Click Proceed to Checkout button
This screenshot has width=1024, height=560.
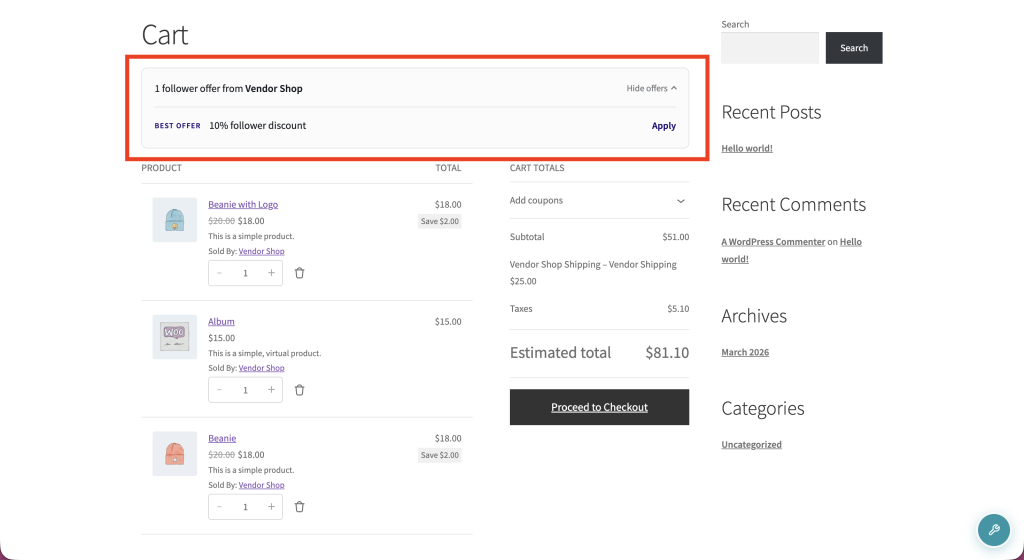point(599,407)
